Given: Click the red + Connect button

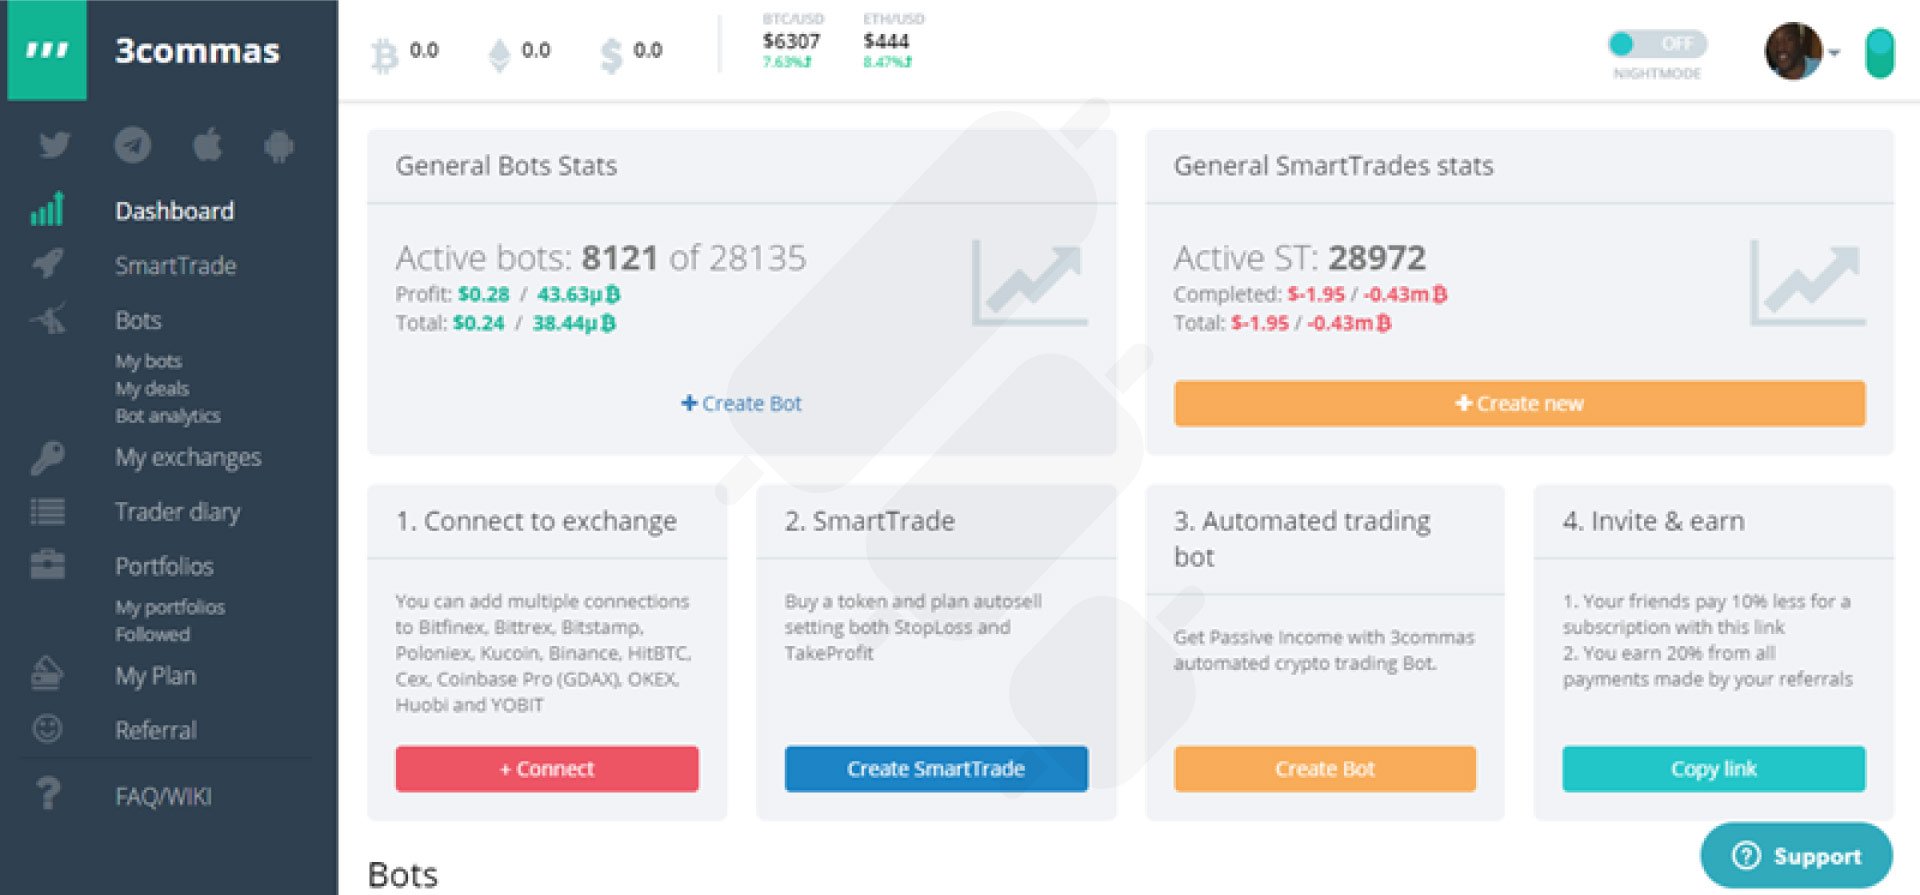Looking at the screenshot, I should [x=547, y=768].
